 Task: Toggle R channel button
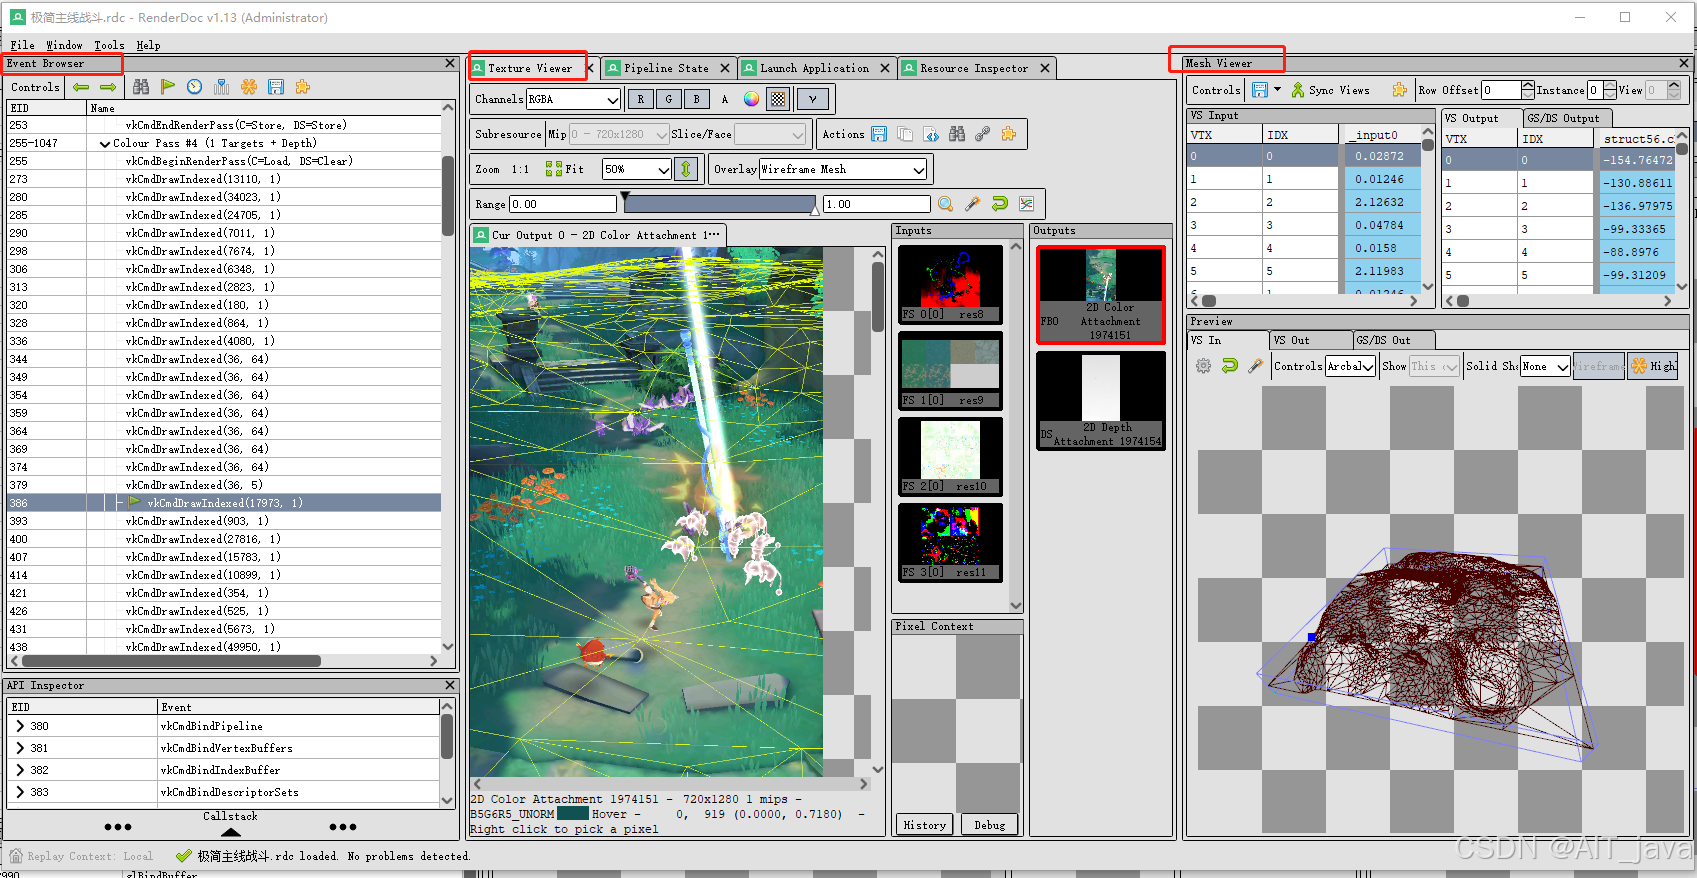pyautogui.click(x=641, y=99)
